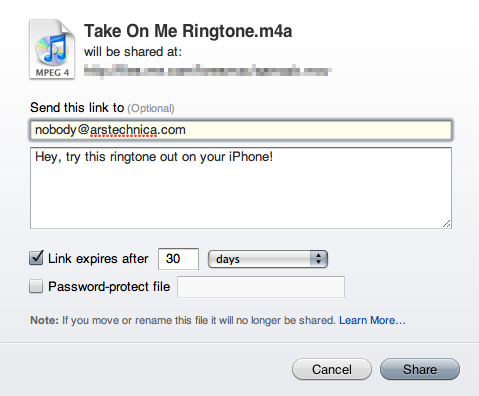Image resolution: width=479 pixels, height=396 pixels.
Task: Enable the Password-protect file checkbox
Action: click(x=36, y=286)
